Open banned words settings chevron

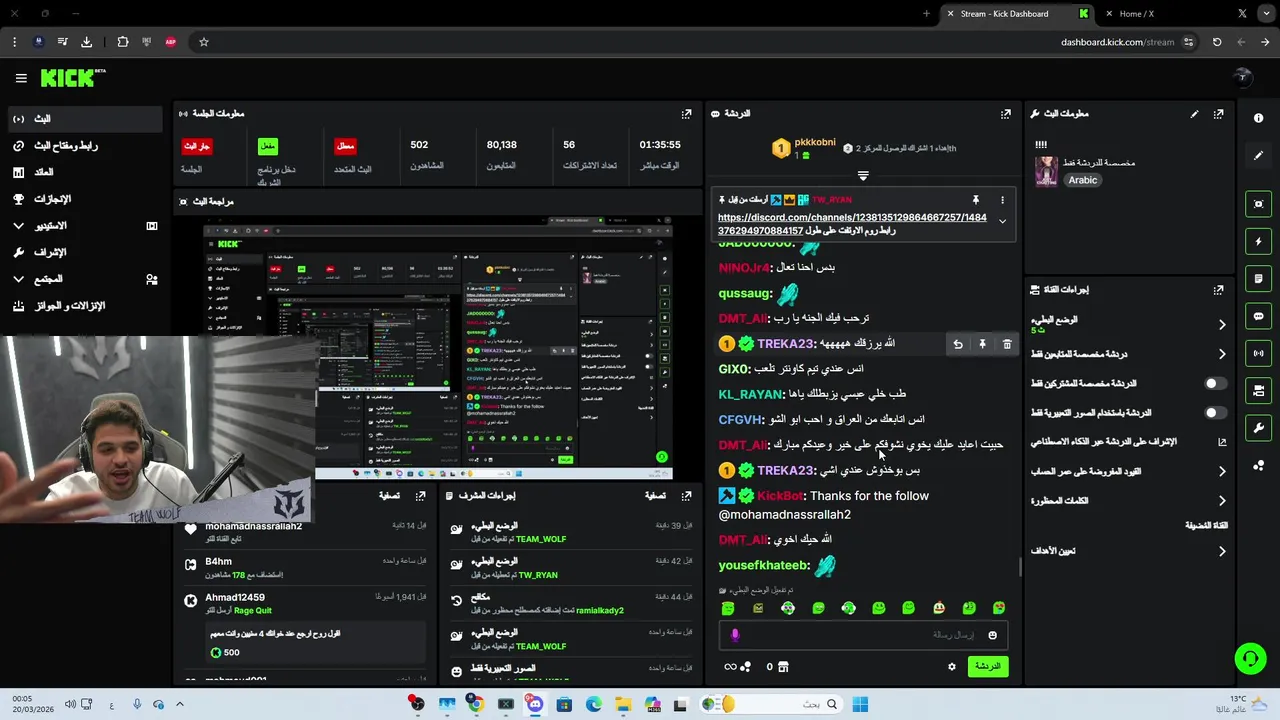point(1222,501)
